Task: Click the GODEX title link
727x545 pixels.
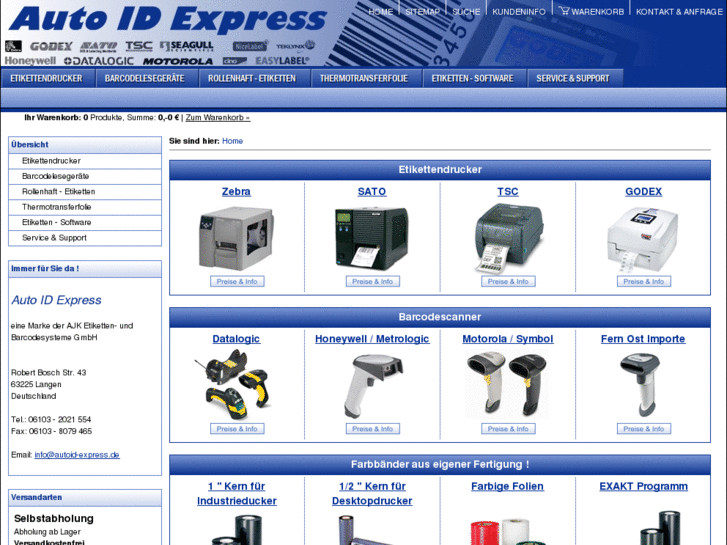Action: coord(644,192)
